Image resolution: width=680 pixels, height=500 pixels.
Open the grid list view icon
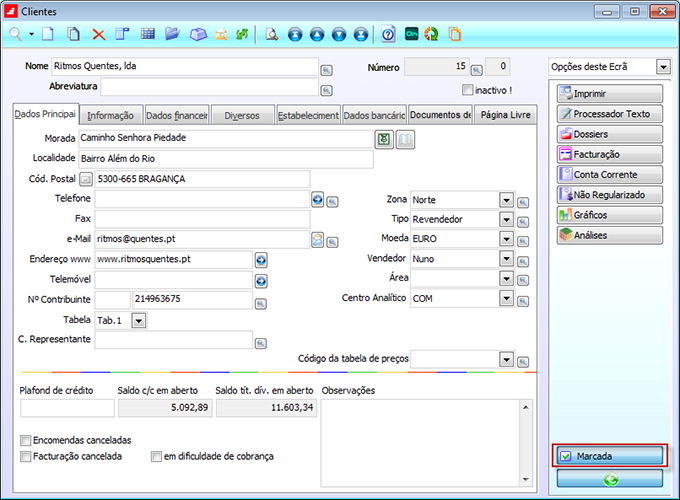147,34
